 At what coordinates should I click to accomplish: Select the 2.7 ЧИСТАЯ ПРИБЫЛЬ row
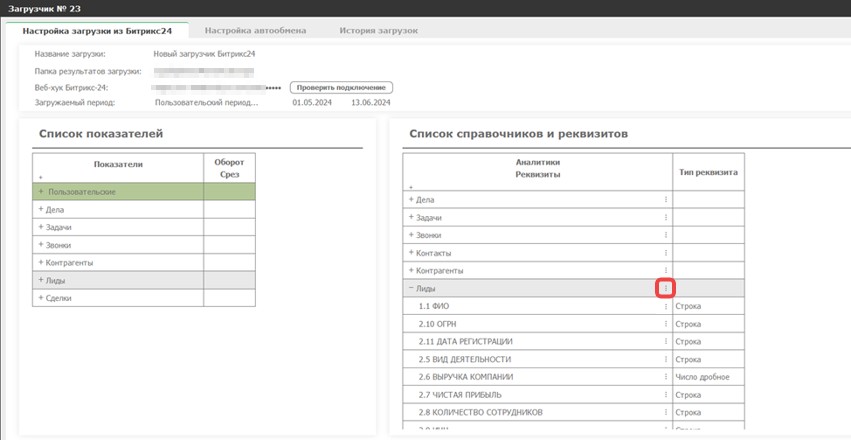click(x=537, y=394)
